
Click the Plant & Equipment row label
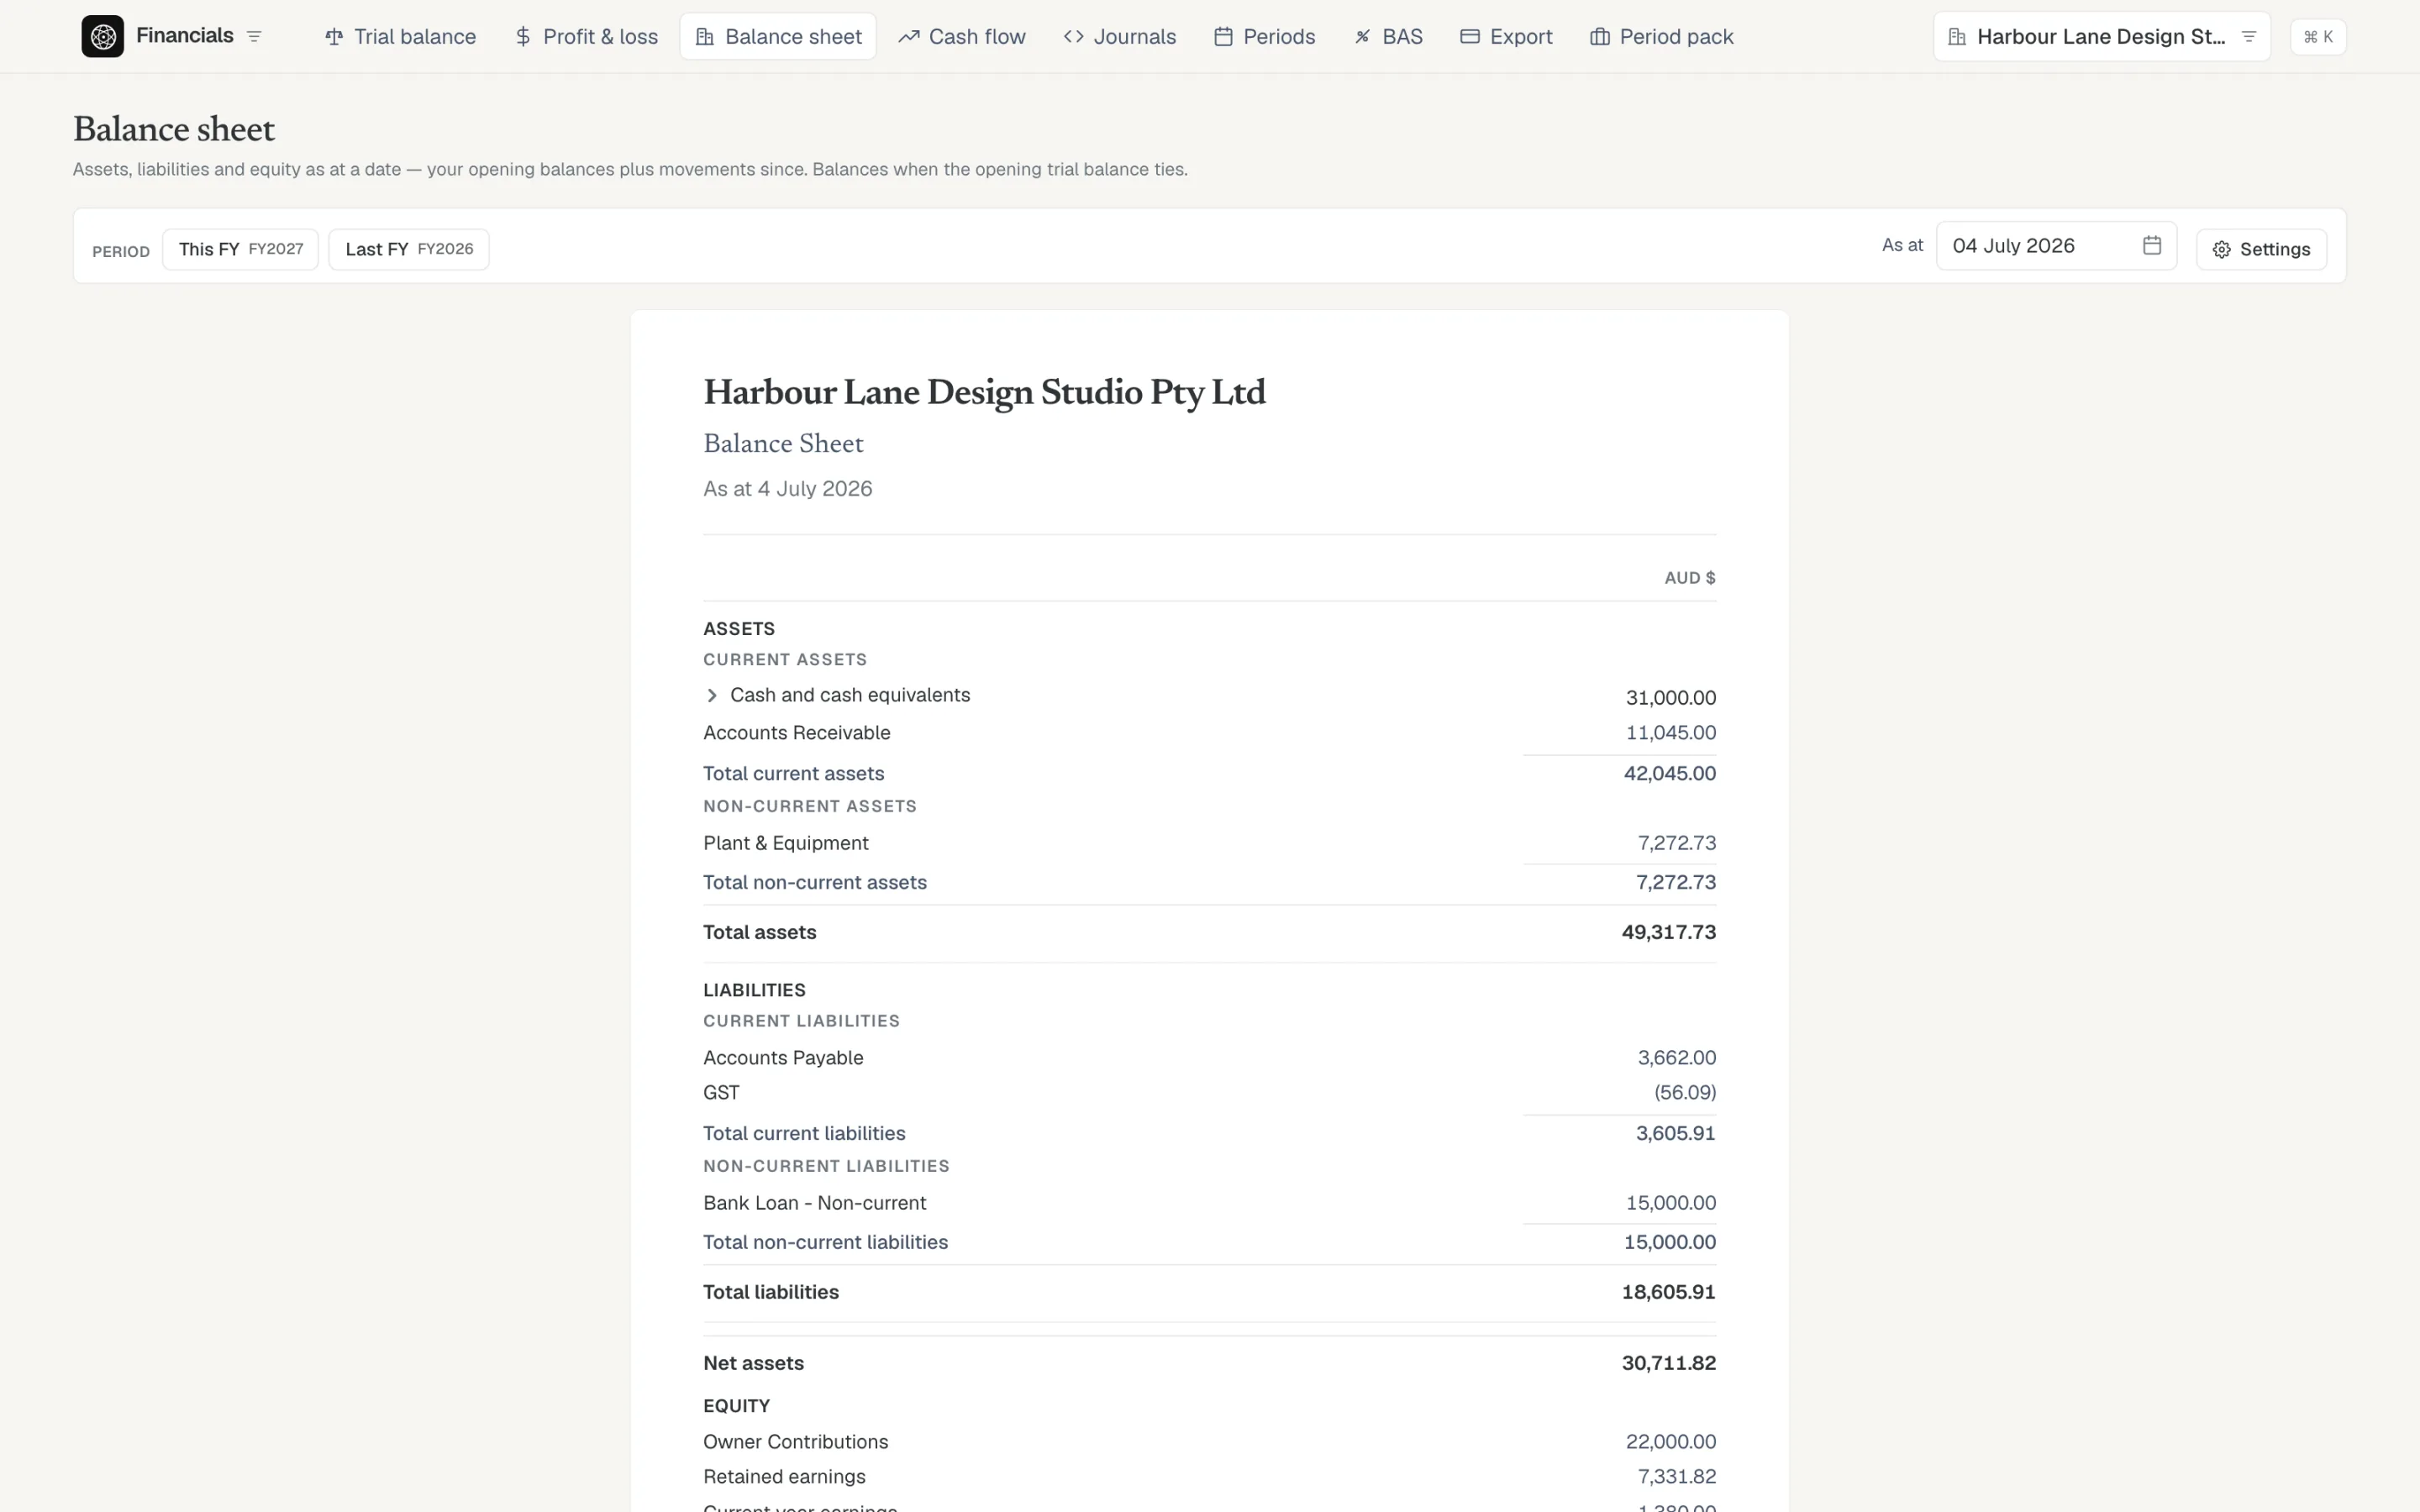tap(785, 843)
